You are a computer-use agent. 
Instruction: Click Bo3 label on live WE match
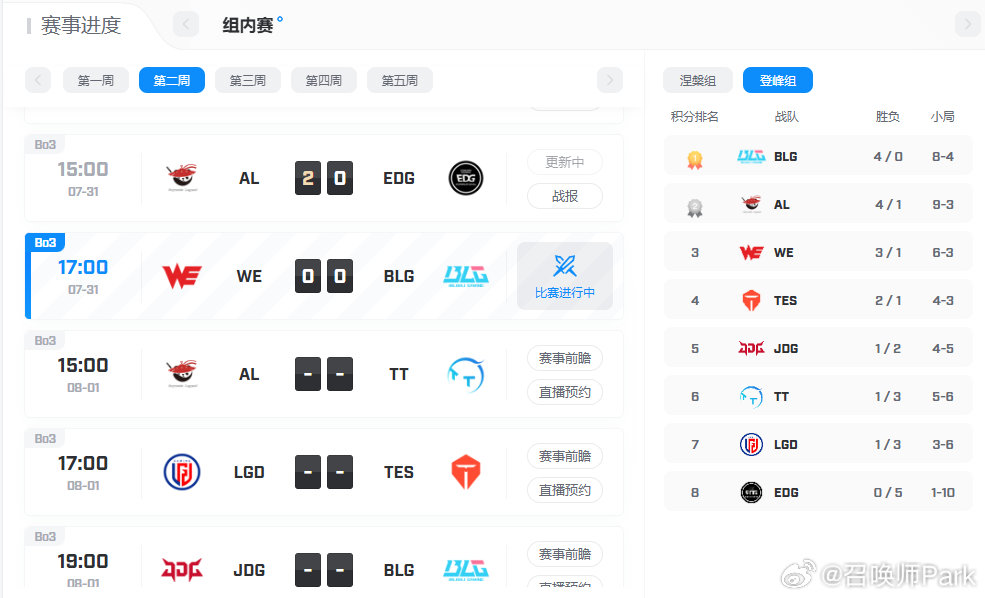coord(45,242)
